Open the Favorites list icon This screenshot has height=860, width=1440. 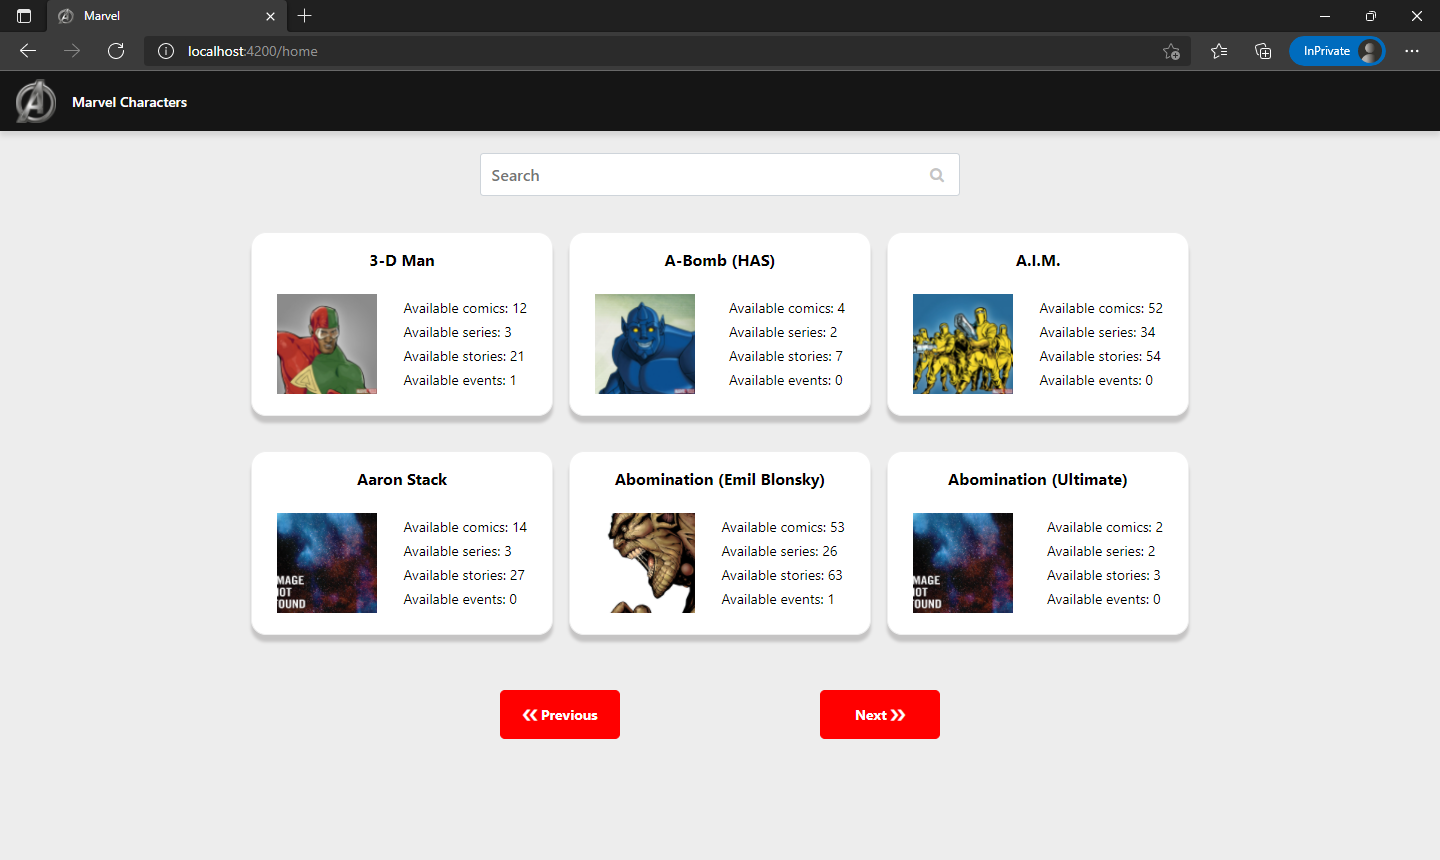[1219, 51]
